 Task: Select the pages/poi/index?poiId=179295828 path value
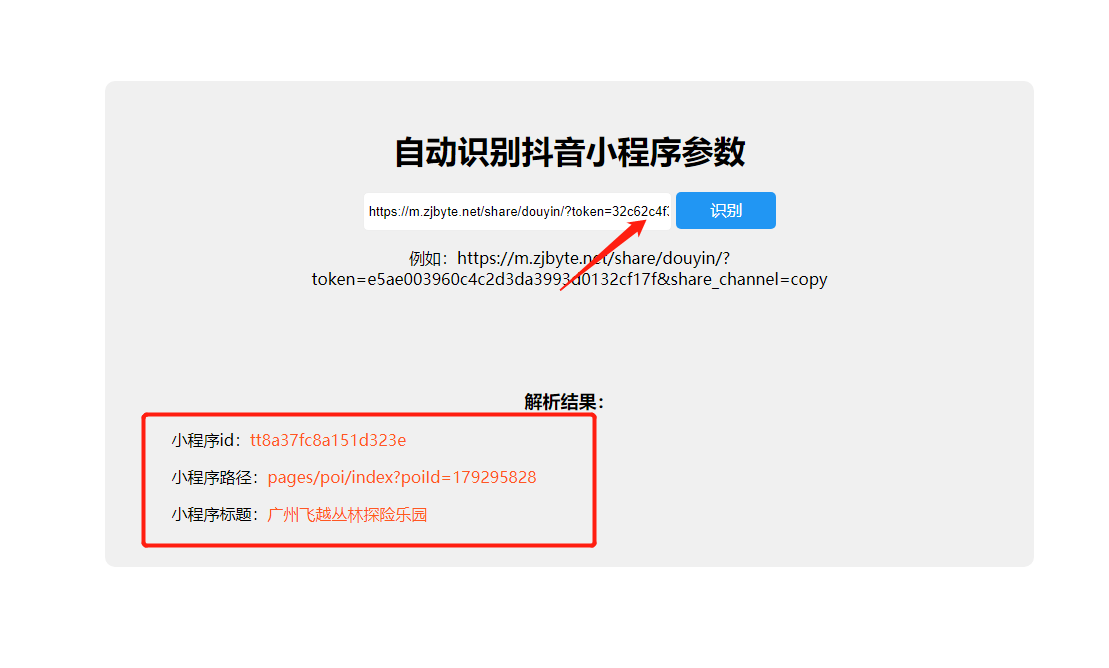tap(402, 478)
